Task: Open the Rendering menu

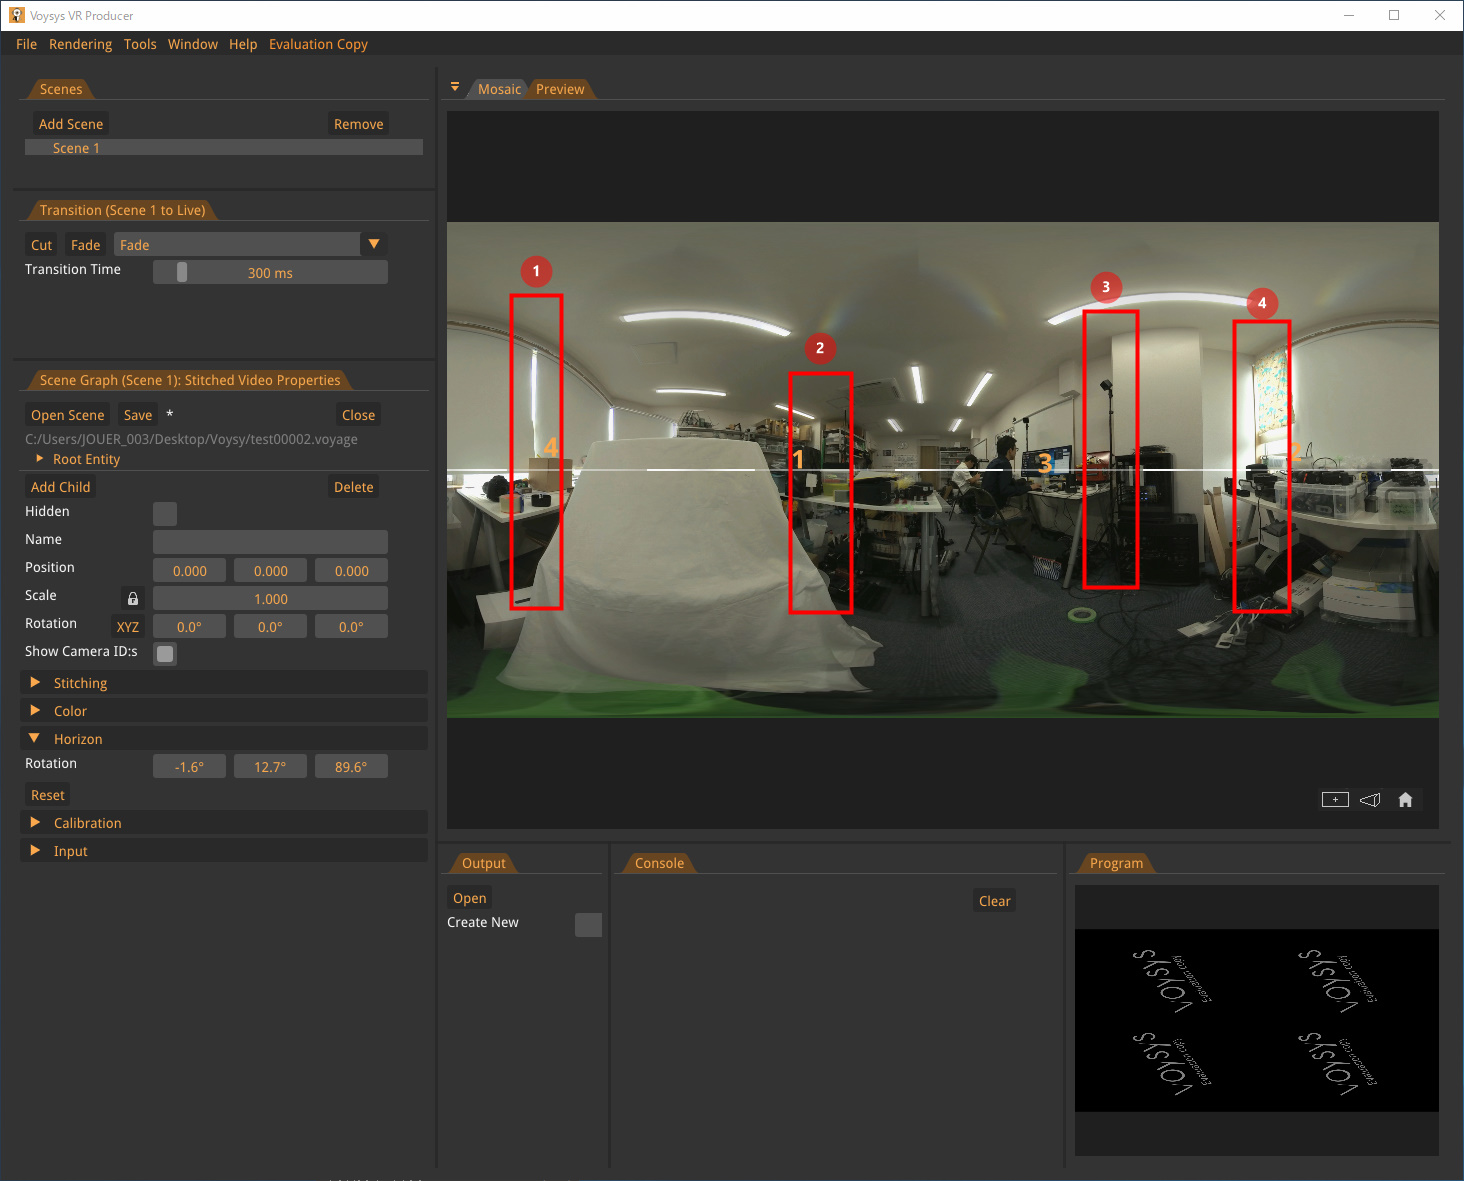Action: (80, 44)
